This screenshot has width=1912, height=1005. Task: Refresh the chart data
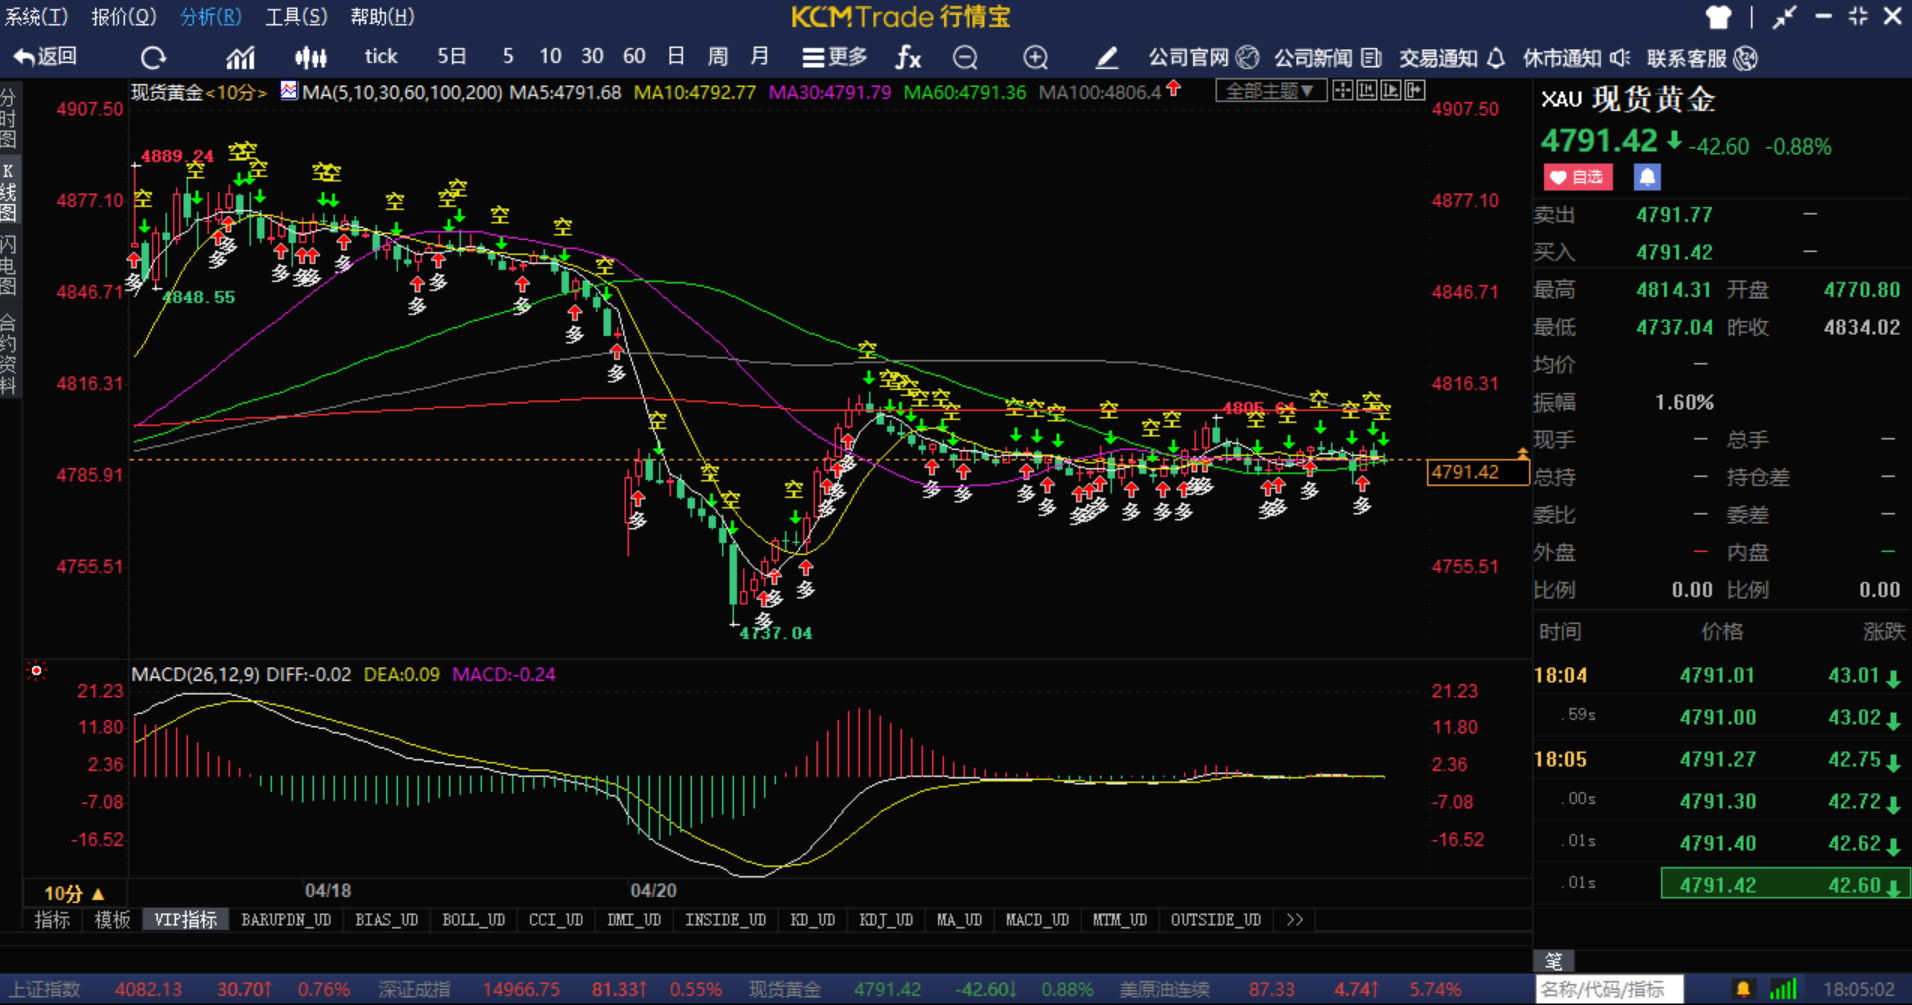click(x=153, y=58)
